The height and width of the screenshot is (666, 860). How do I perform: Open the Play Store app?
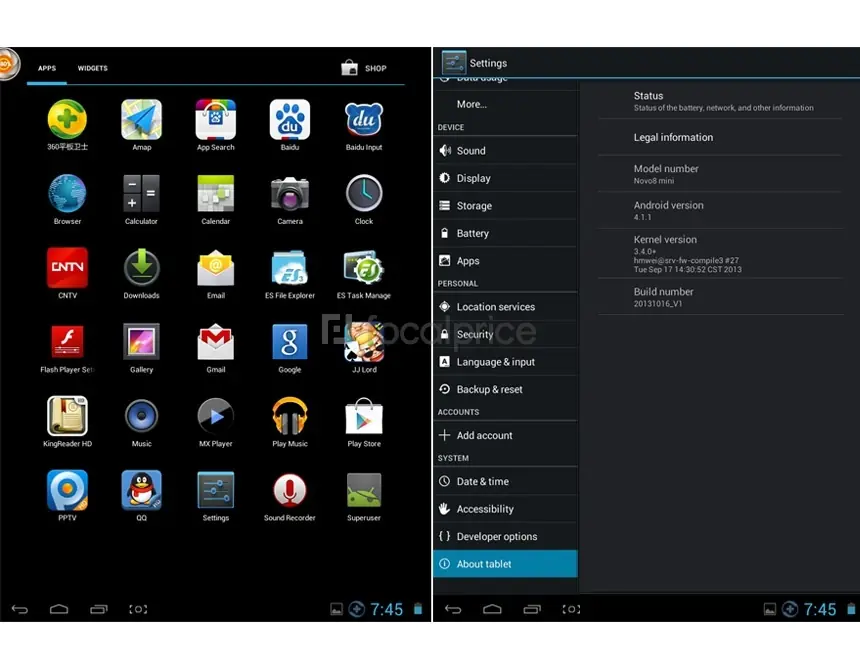point(364,415)
